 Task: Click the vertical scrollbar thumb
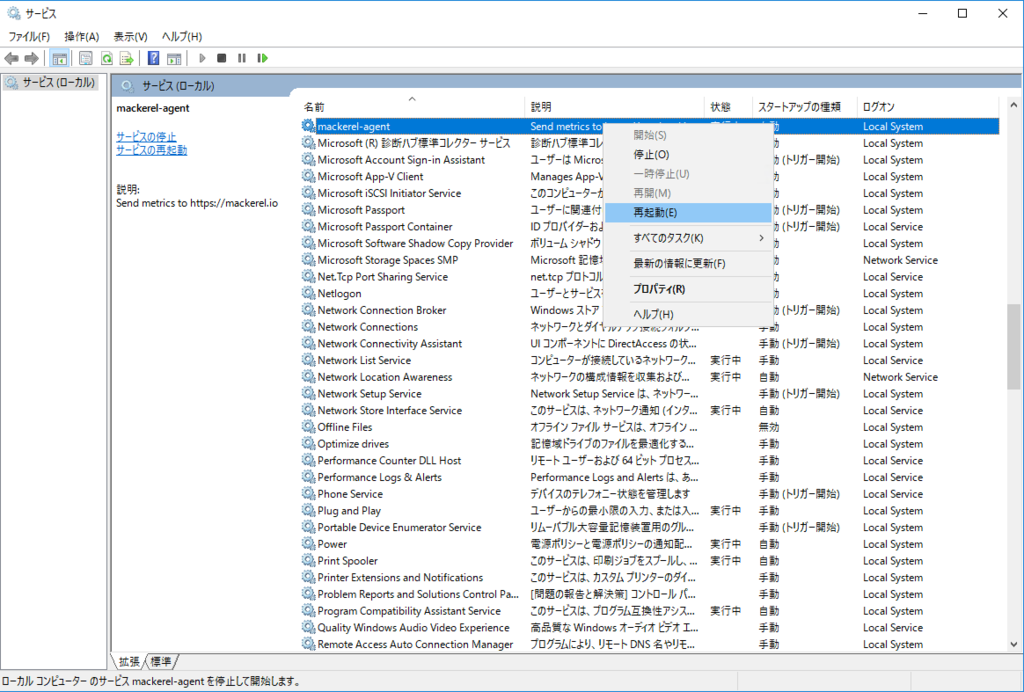click(x=1013, y=347)
